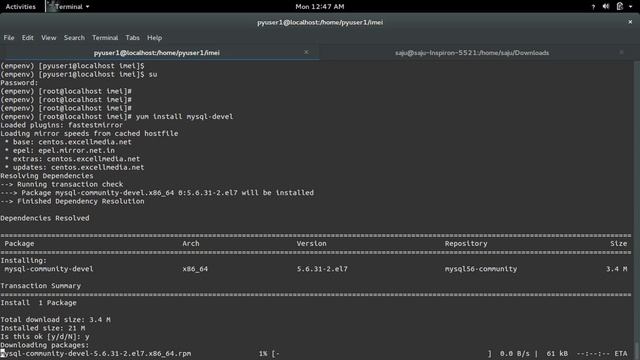Open the Search menu
The height and width of the screenshot is (360, 640).
(x=74, y=38)
